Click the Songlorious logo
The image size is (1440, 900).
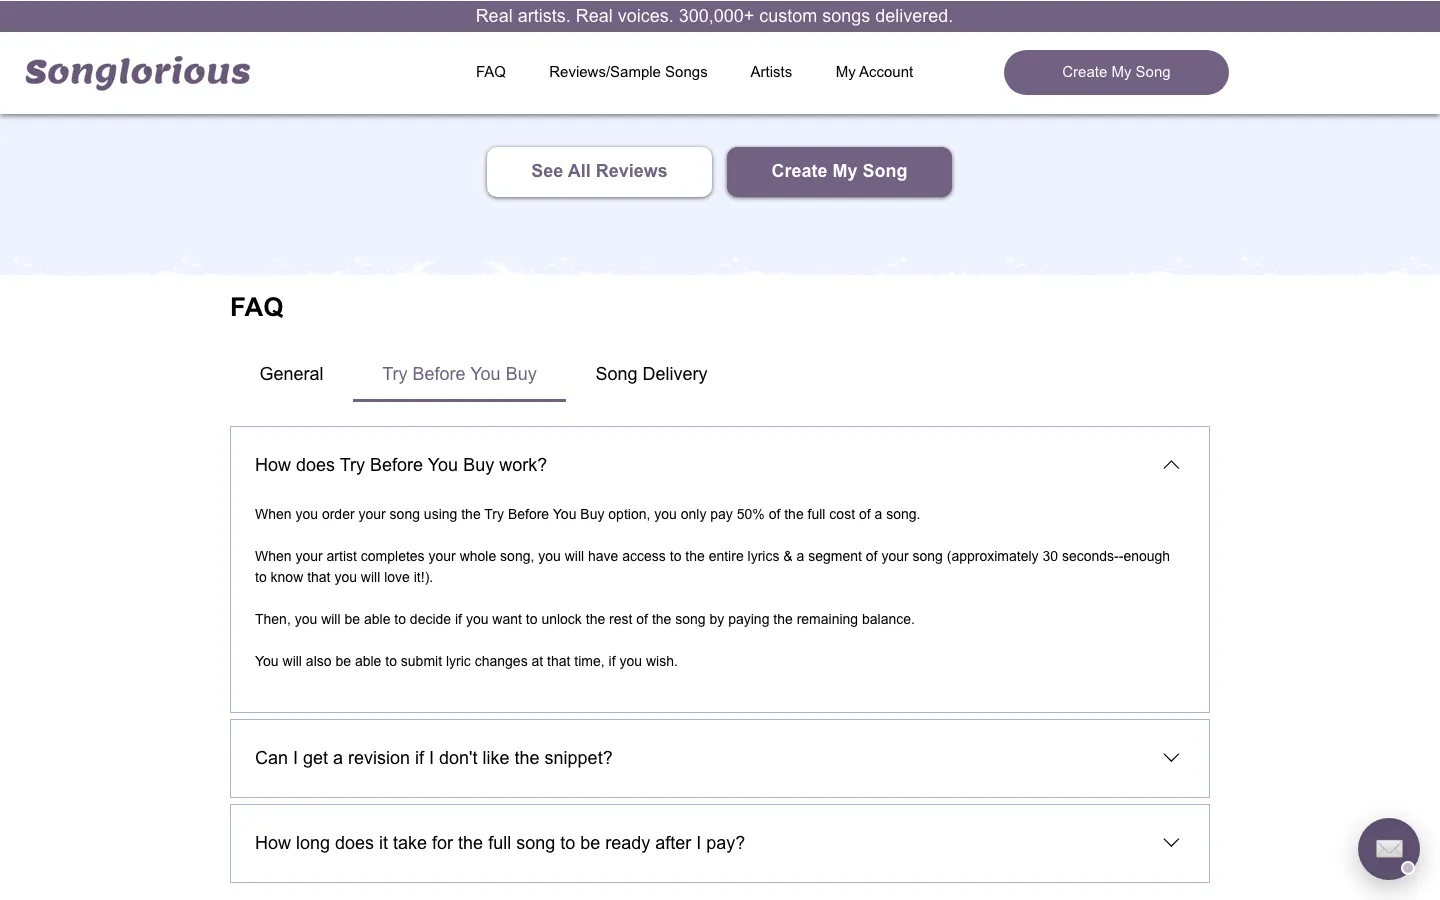click(x=138, y=72)
